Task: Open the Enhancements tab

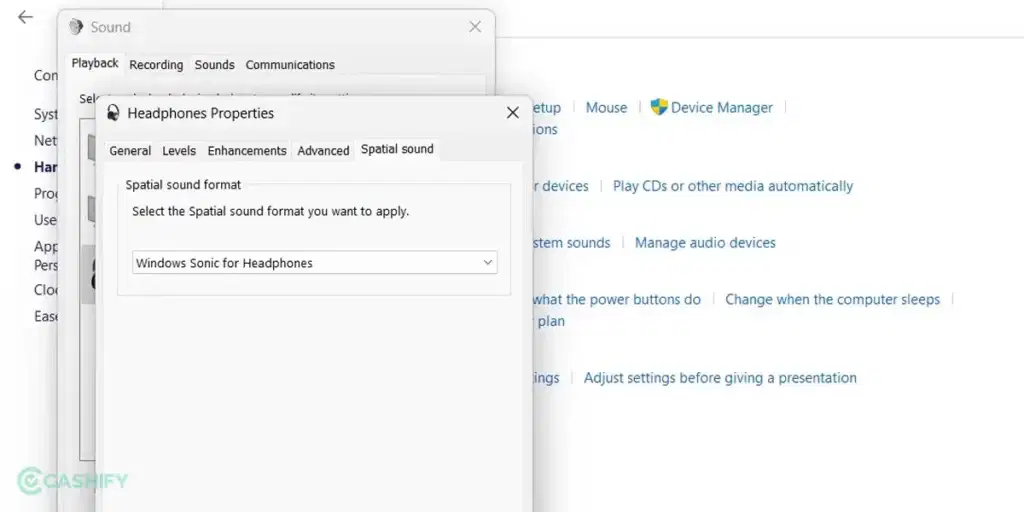Action: point(247,151)
